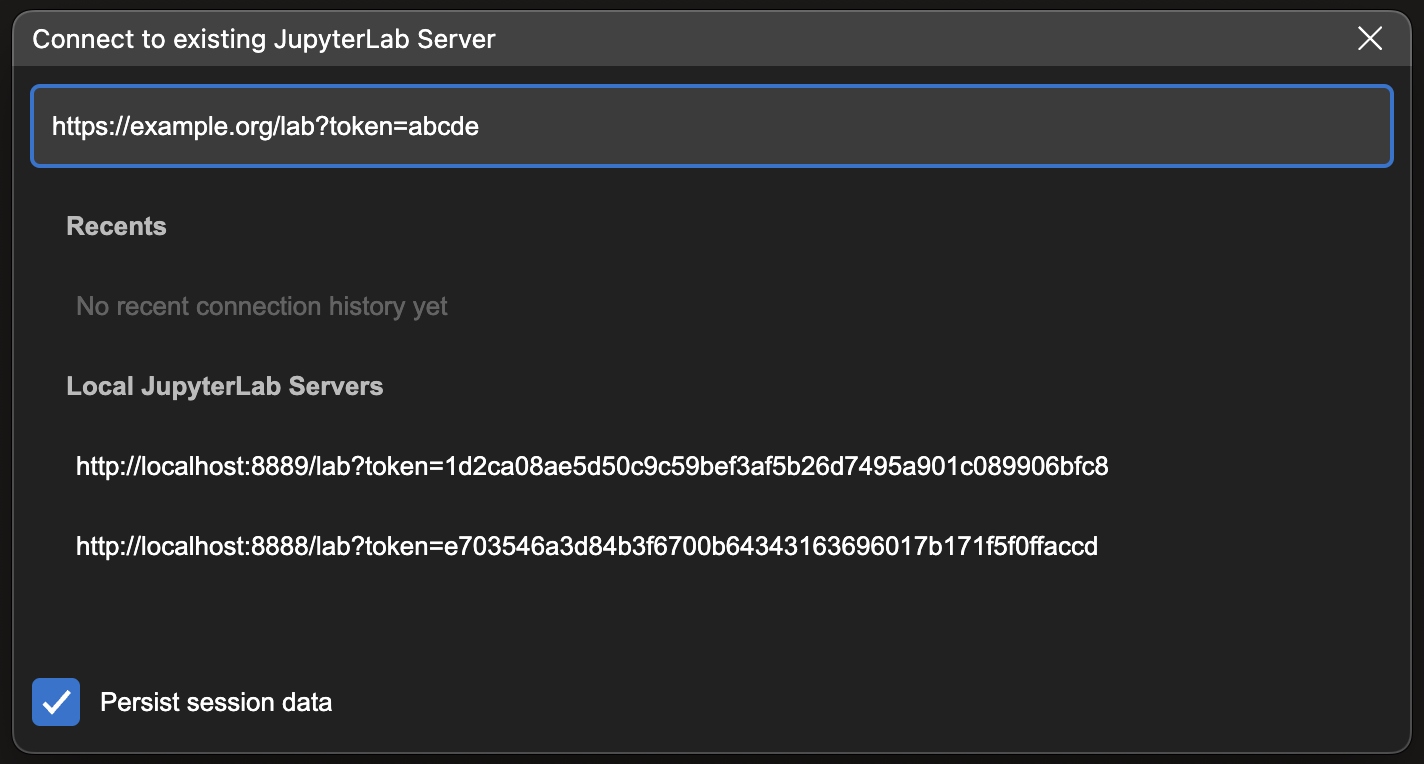Uncheck the Persist session data checkbox
This screenshot has height=764, width=1424.
pos(55,701)
